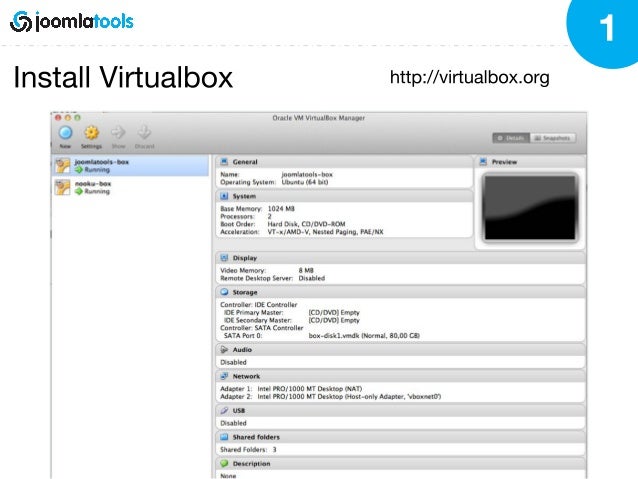This screenshot has width=638, height=479.
Task: Click 'box-disk1.vmdk (Normal, 80,00 GB)' entry
Action: (364, 336)
